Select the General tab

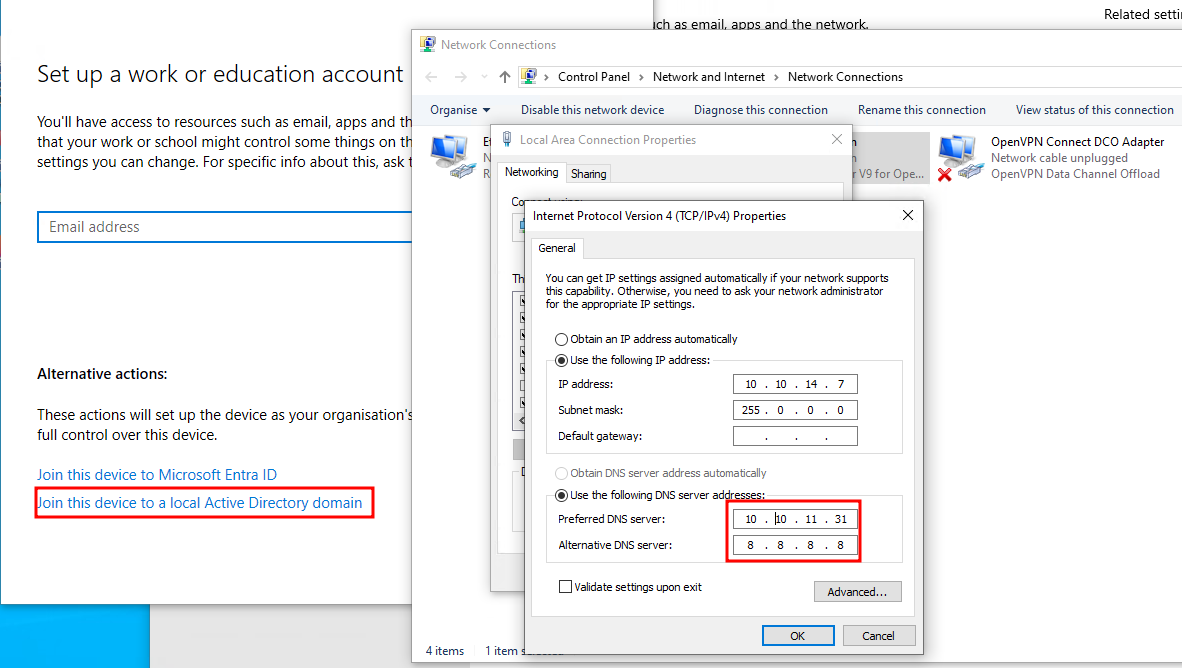click(x=556, y=248)
